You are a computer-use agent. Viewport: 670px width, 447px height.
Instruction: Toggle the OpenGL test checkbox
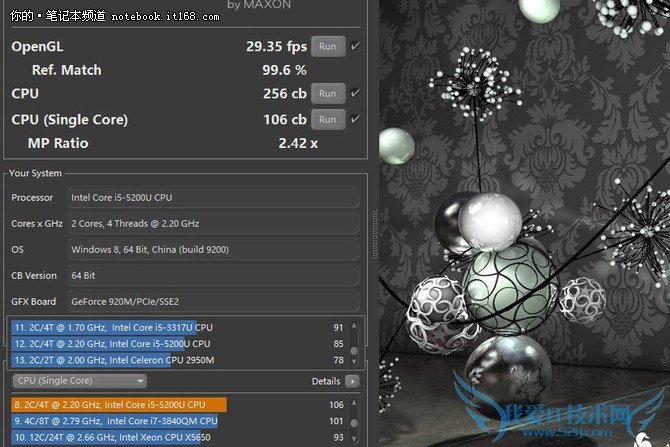(355, 46)
